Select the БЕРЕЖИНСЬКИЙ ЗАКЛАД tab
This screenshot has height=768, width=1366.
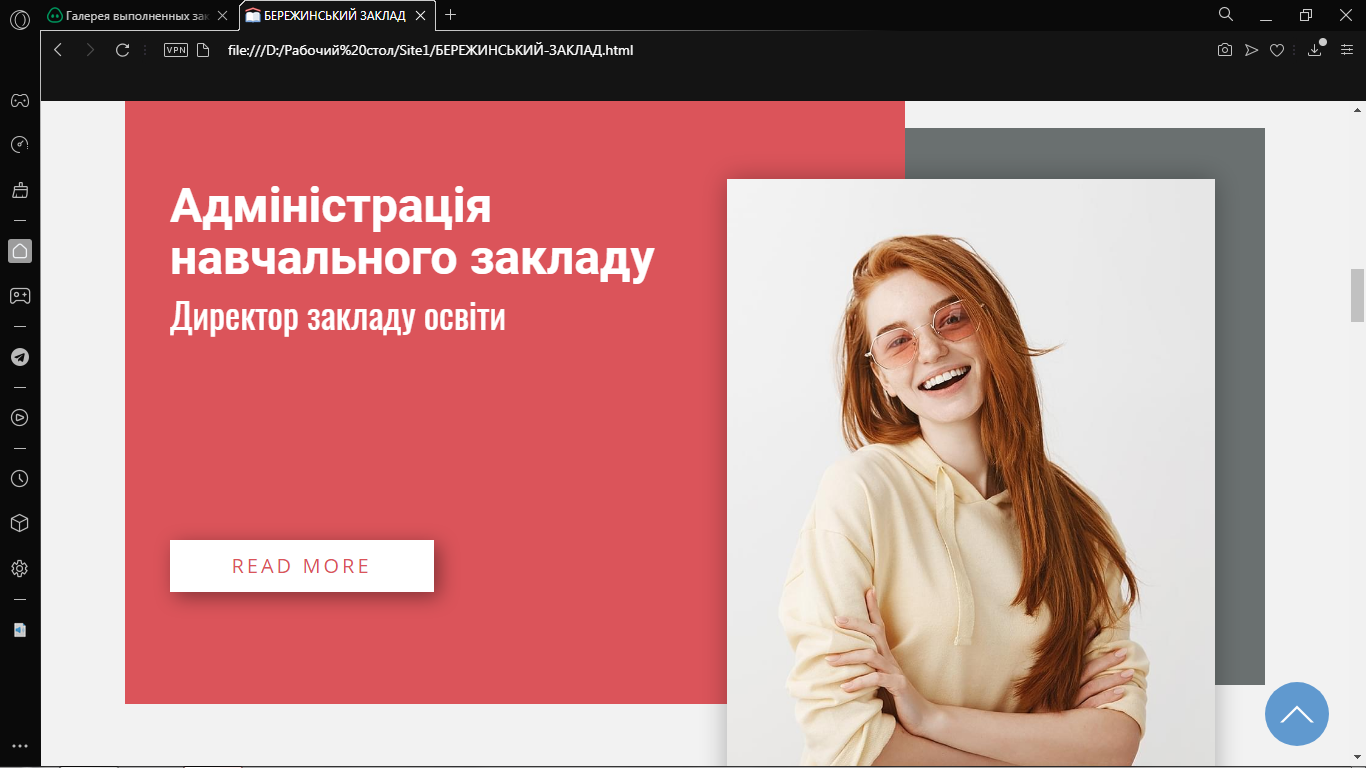click(337, 15)
